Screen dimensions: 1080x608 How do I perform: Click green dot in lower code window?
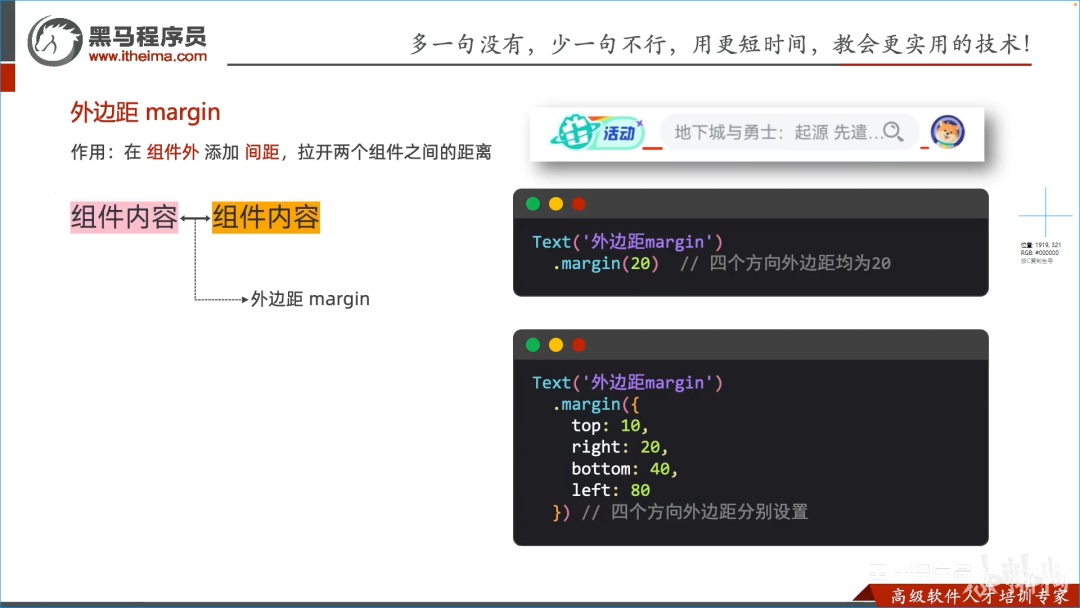[533, 345]
